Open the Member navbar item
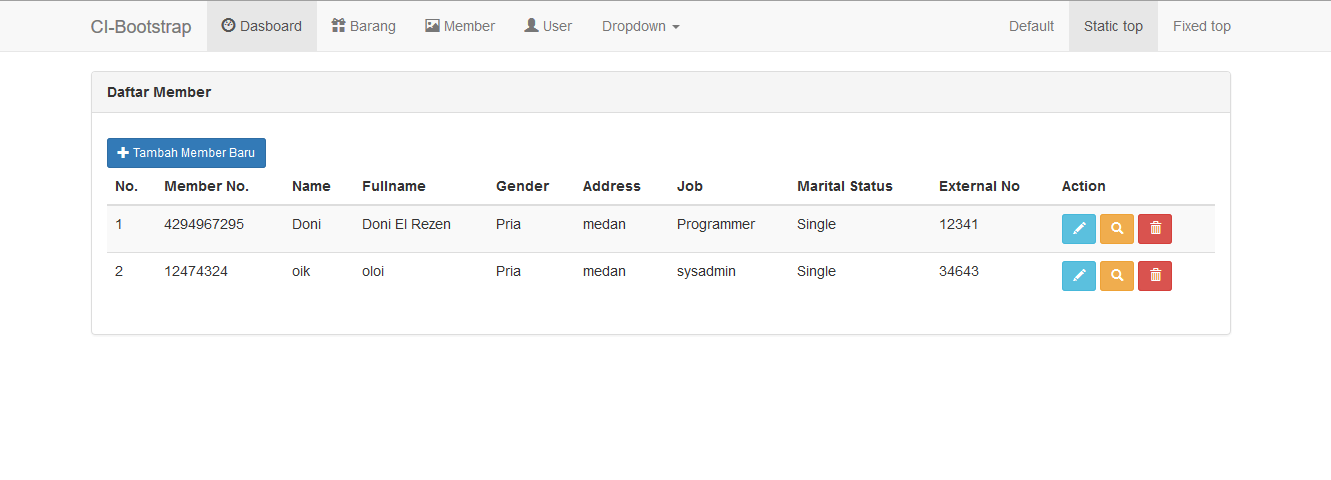Viewport: 1331px width, 480px height. [x=460, y=26]
